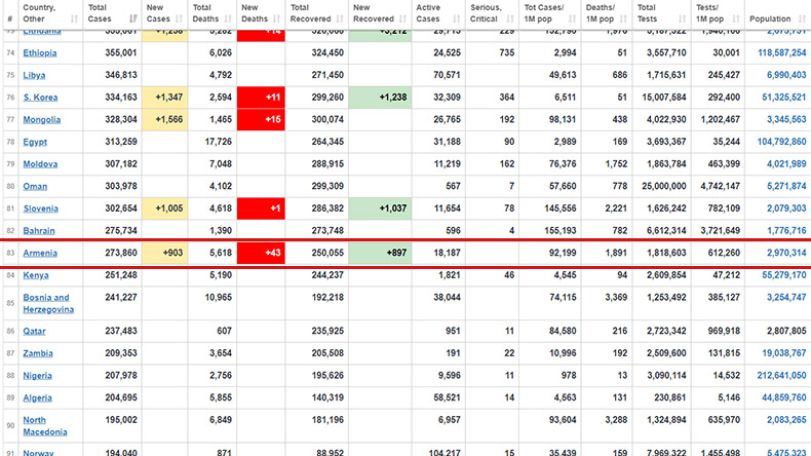Sort by Total Cases column icon
Screen dimensions: 811x456
pos(133,19)
